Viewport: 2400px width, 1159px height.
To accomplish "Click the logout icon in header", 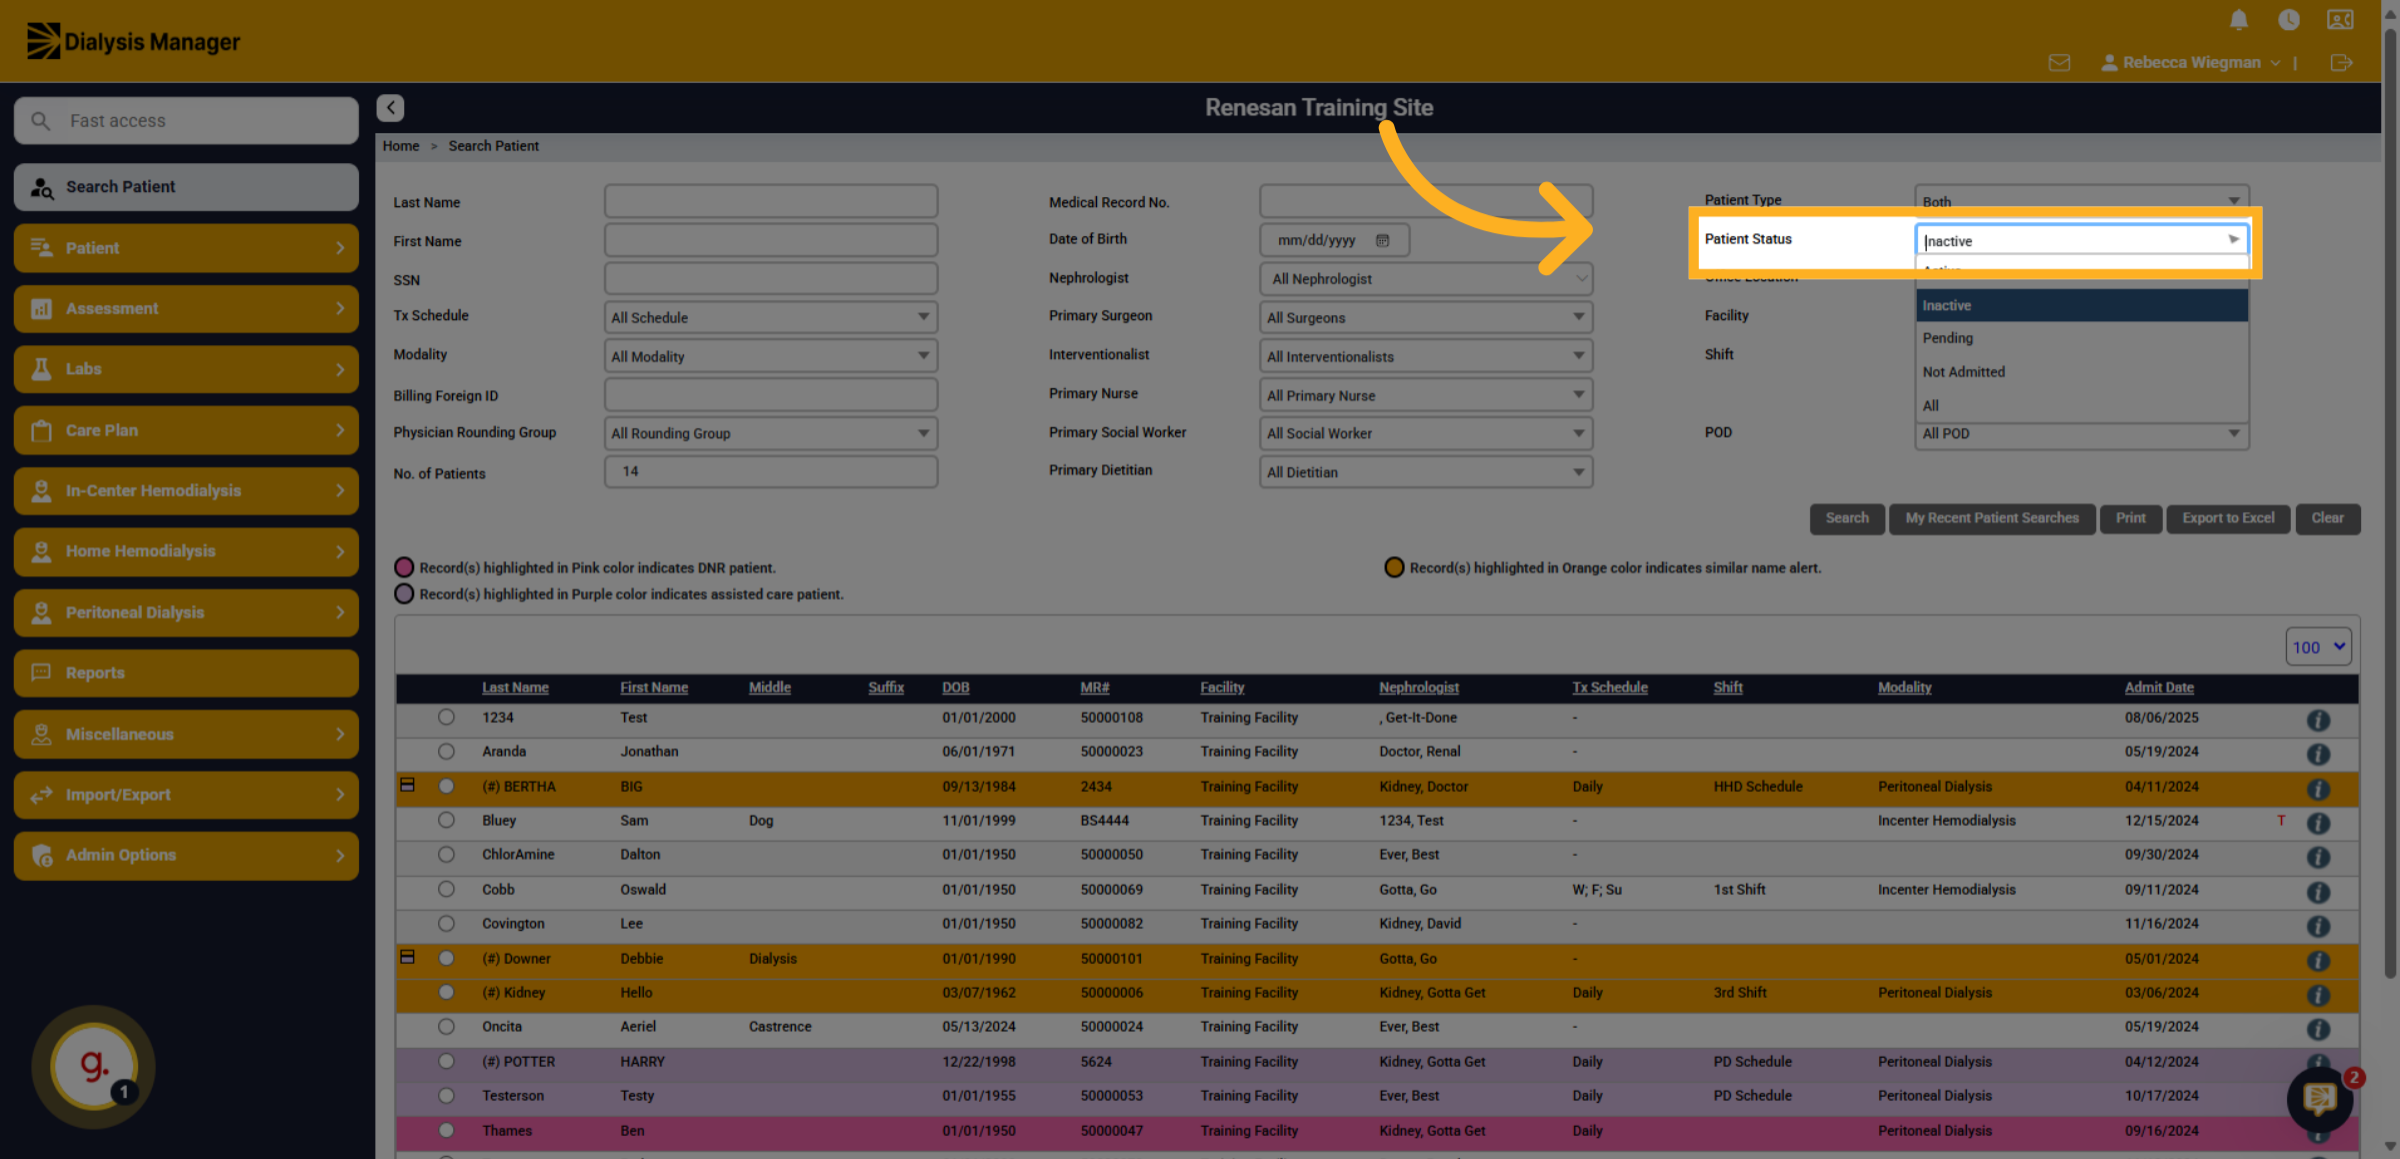I will pyautogui.click(x=2341, y=63).
